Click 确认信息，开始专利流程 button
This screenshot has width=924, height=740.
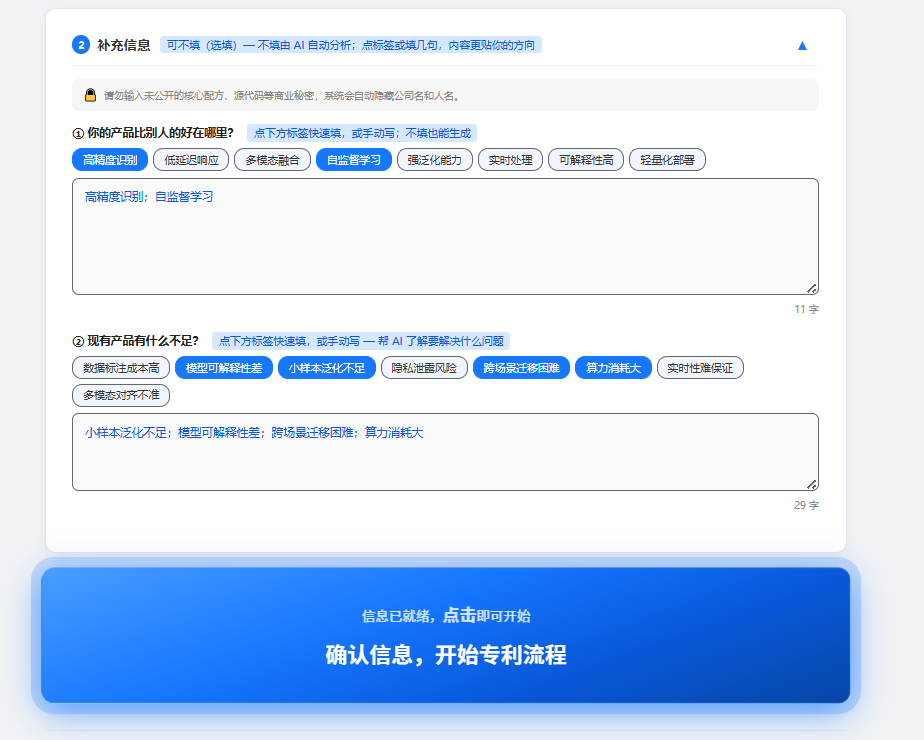(446, 635)
